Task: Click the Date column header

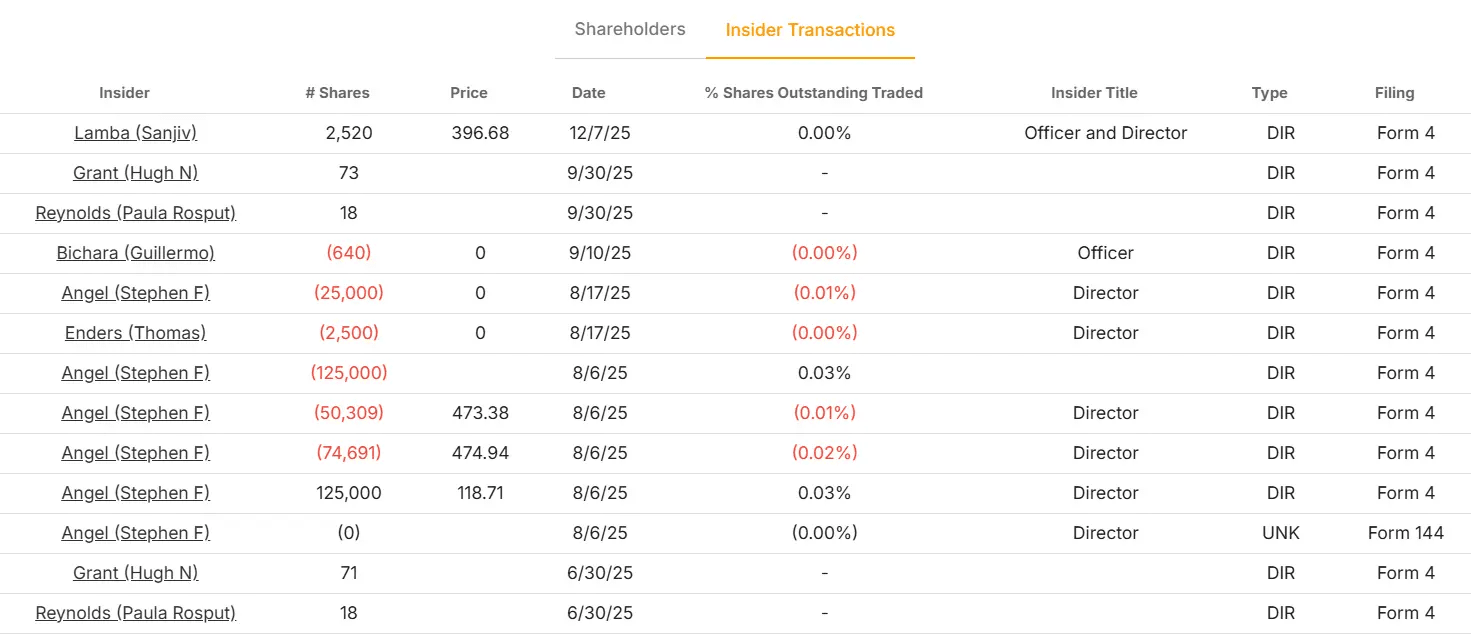Action: (589, 93)
